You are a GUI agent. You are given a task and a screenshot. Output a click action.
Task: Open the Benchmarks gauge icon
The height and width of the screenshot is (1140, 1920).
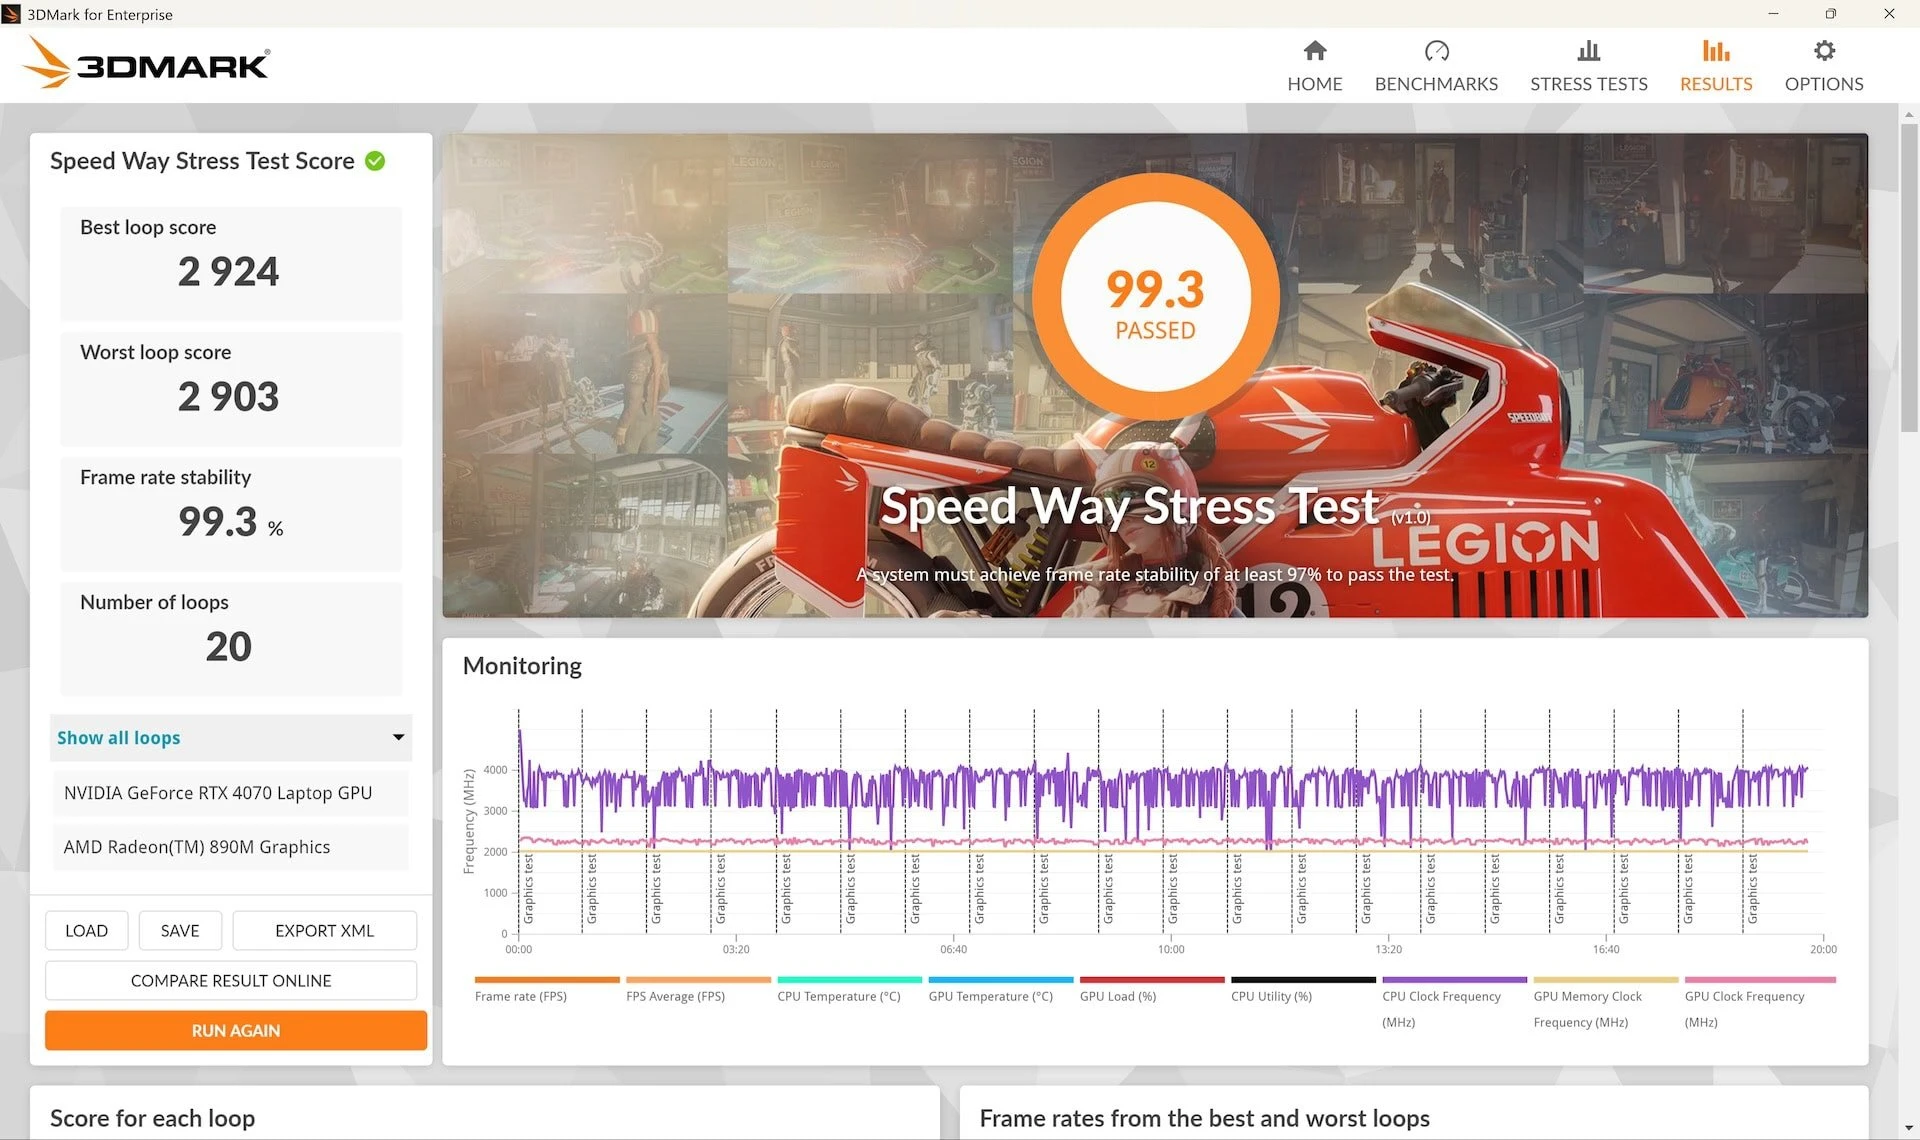click(x=1436, y=50)
